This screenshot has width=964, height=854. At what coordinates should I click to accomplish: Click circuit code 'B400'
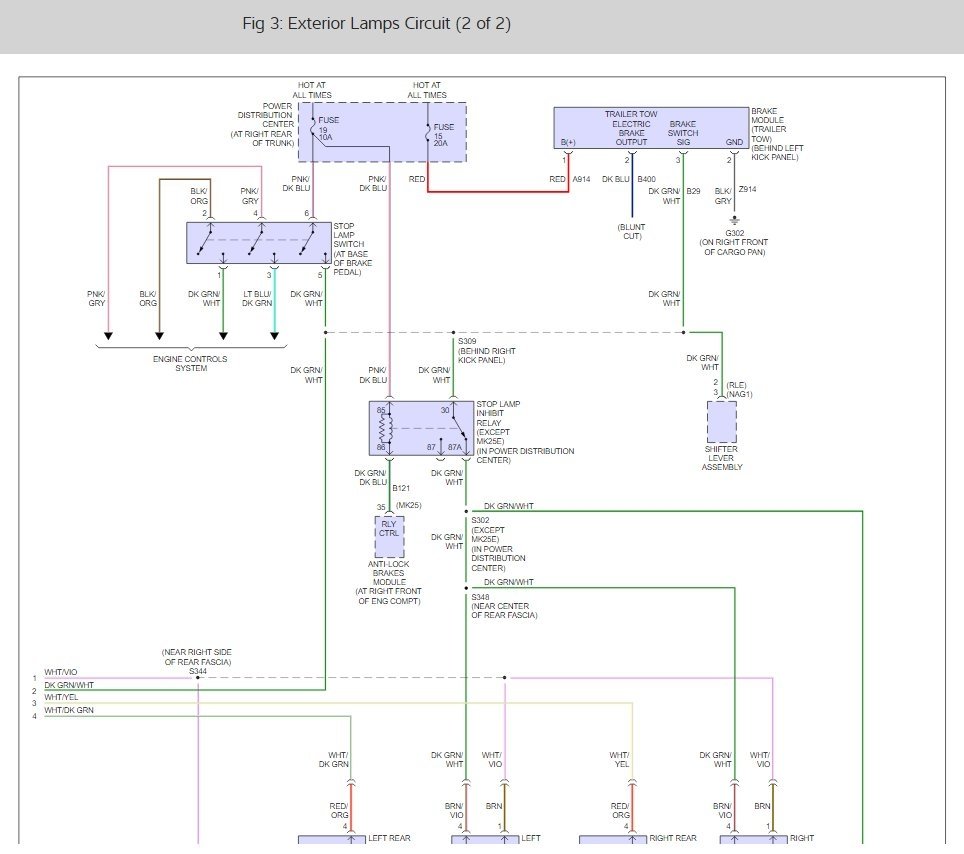646,179
